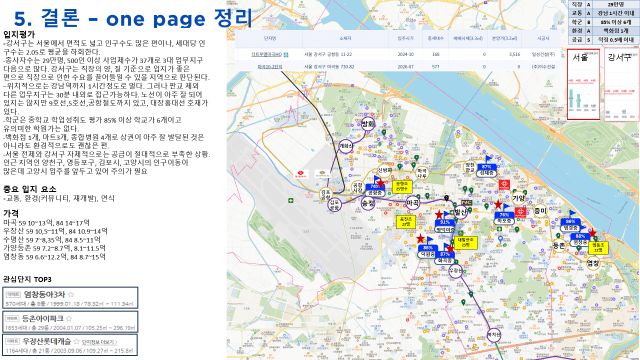Click the 단지명 column header
Screen dimensions: 640x360
[x=270, y=38]
